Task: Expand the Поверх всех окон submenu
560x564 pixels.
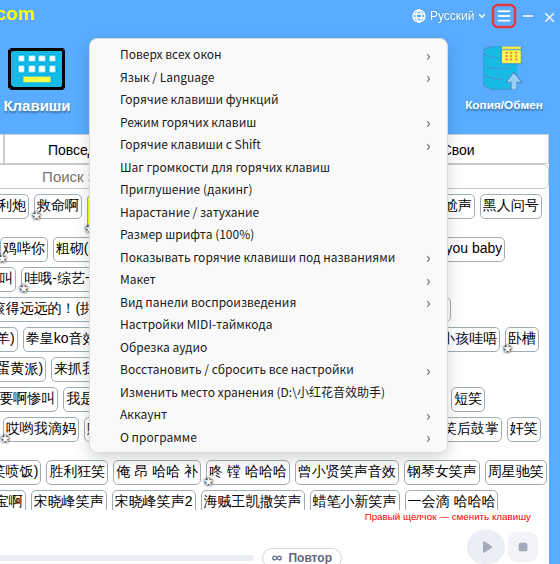Action: point(268,55)
